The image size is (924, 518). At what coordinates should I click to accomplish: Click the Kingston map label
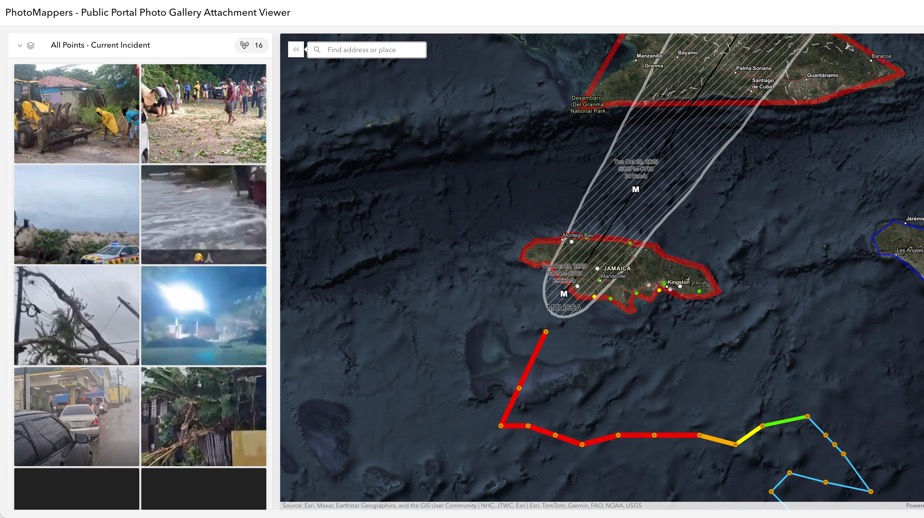[x=679, y=282]
